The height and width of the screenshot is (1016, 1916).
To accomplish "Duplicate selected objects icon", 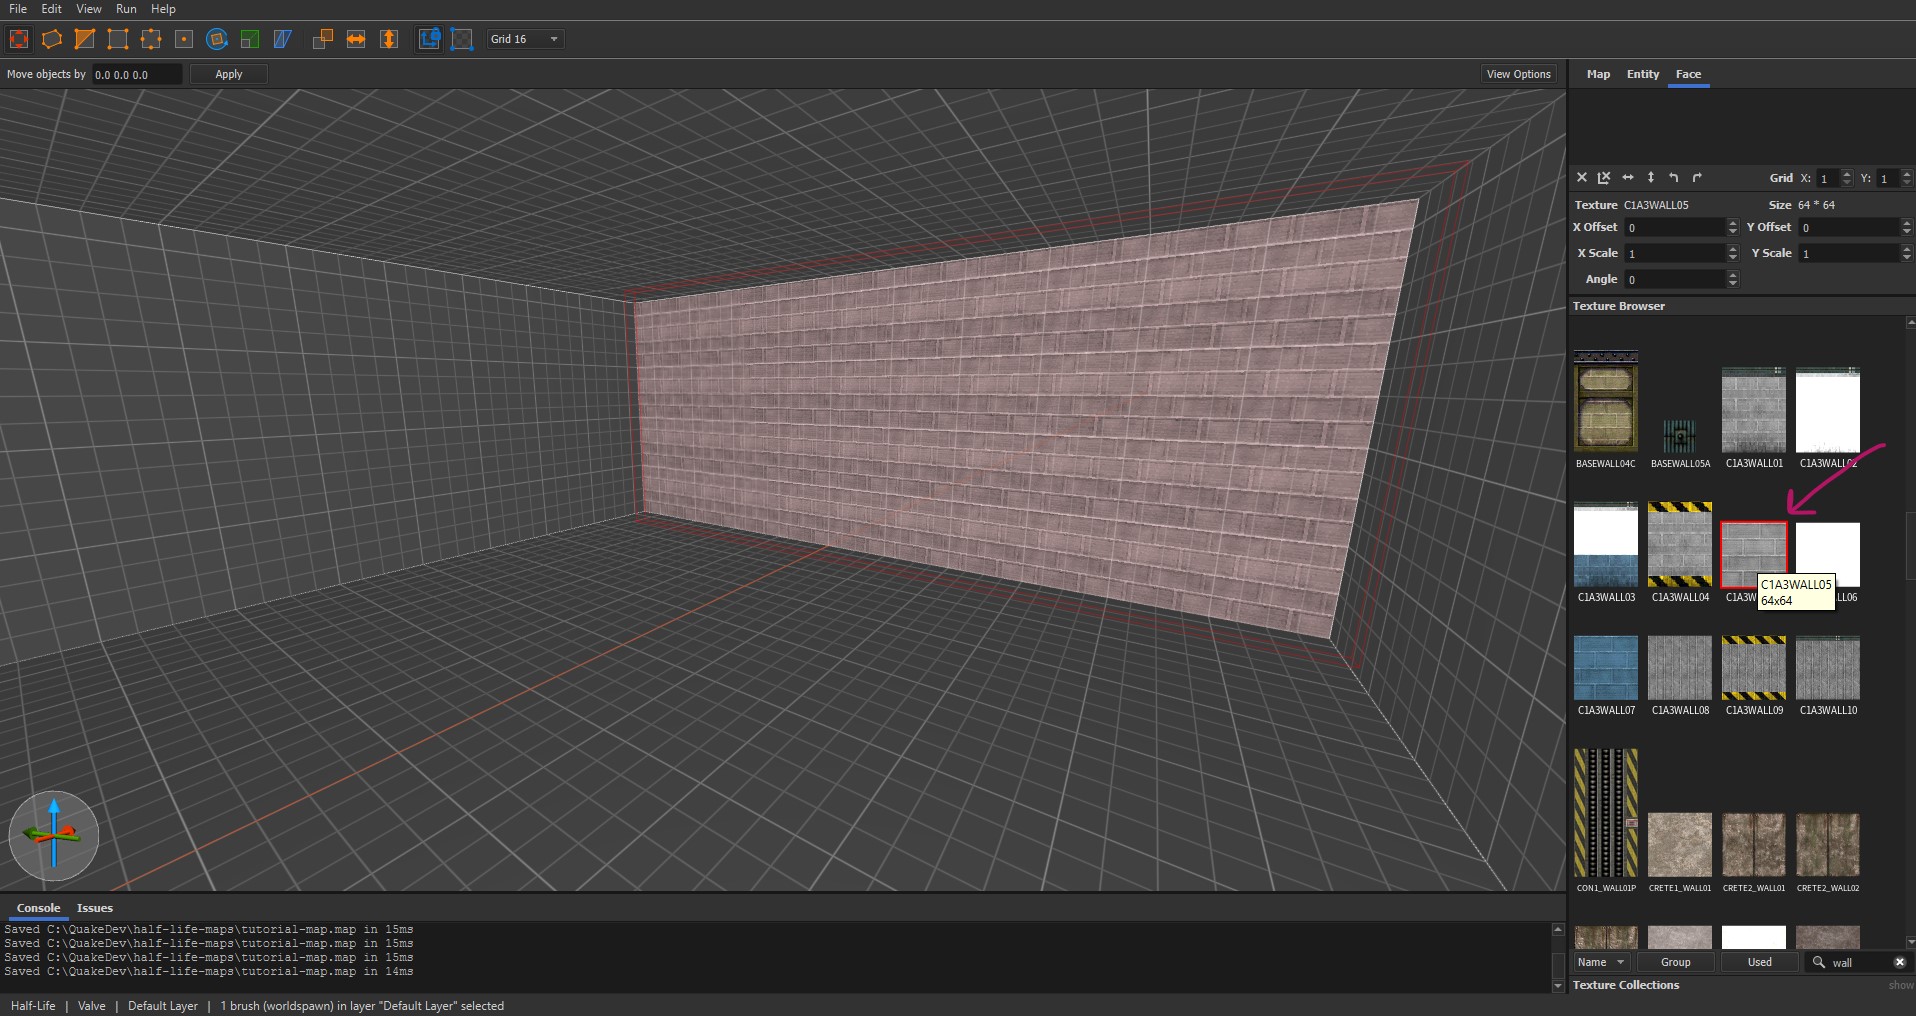I will tap(323, 39).
